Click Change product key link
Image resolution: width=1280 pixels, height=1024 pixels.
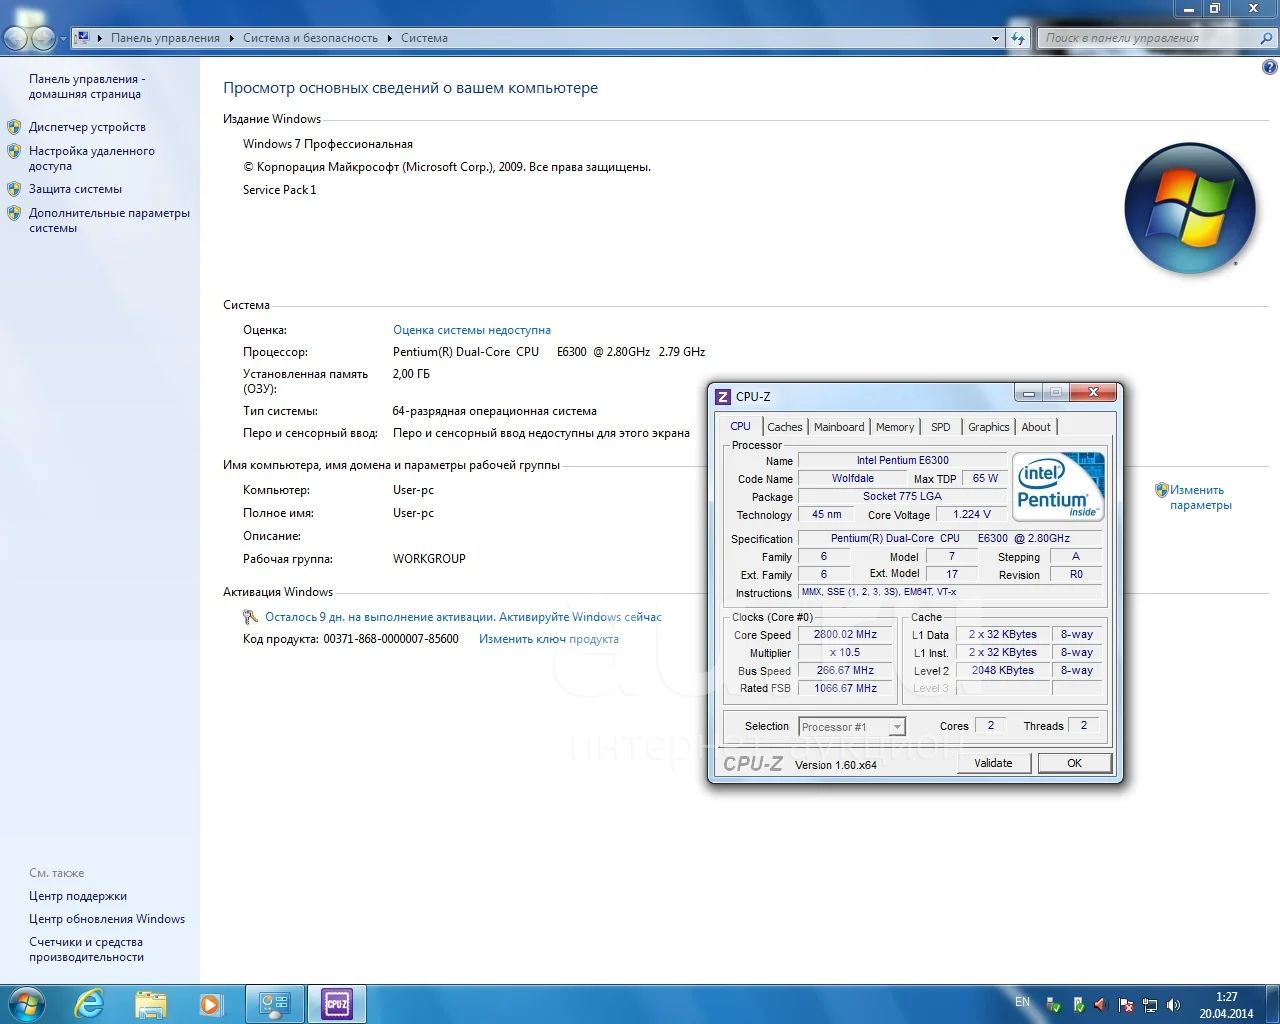pyautogui.click(x=549, y=639)
